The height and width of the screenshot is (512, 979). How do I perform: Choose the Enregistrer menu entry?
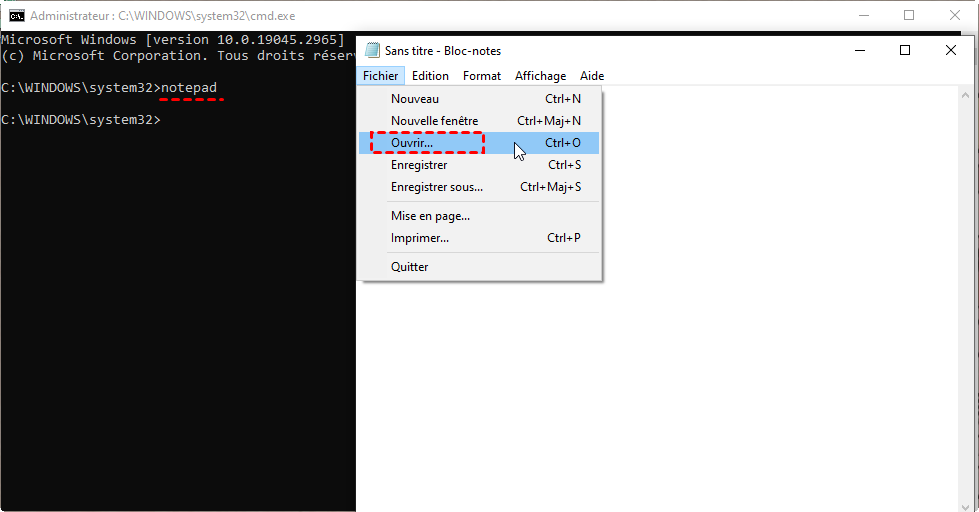coord(479,165)
